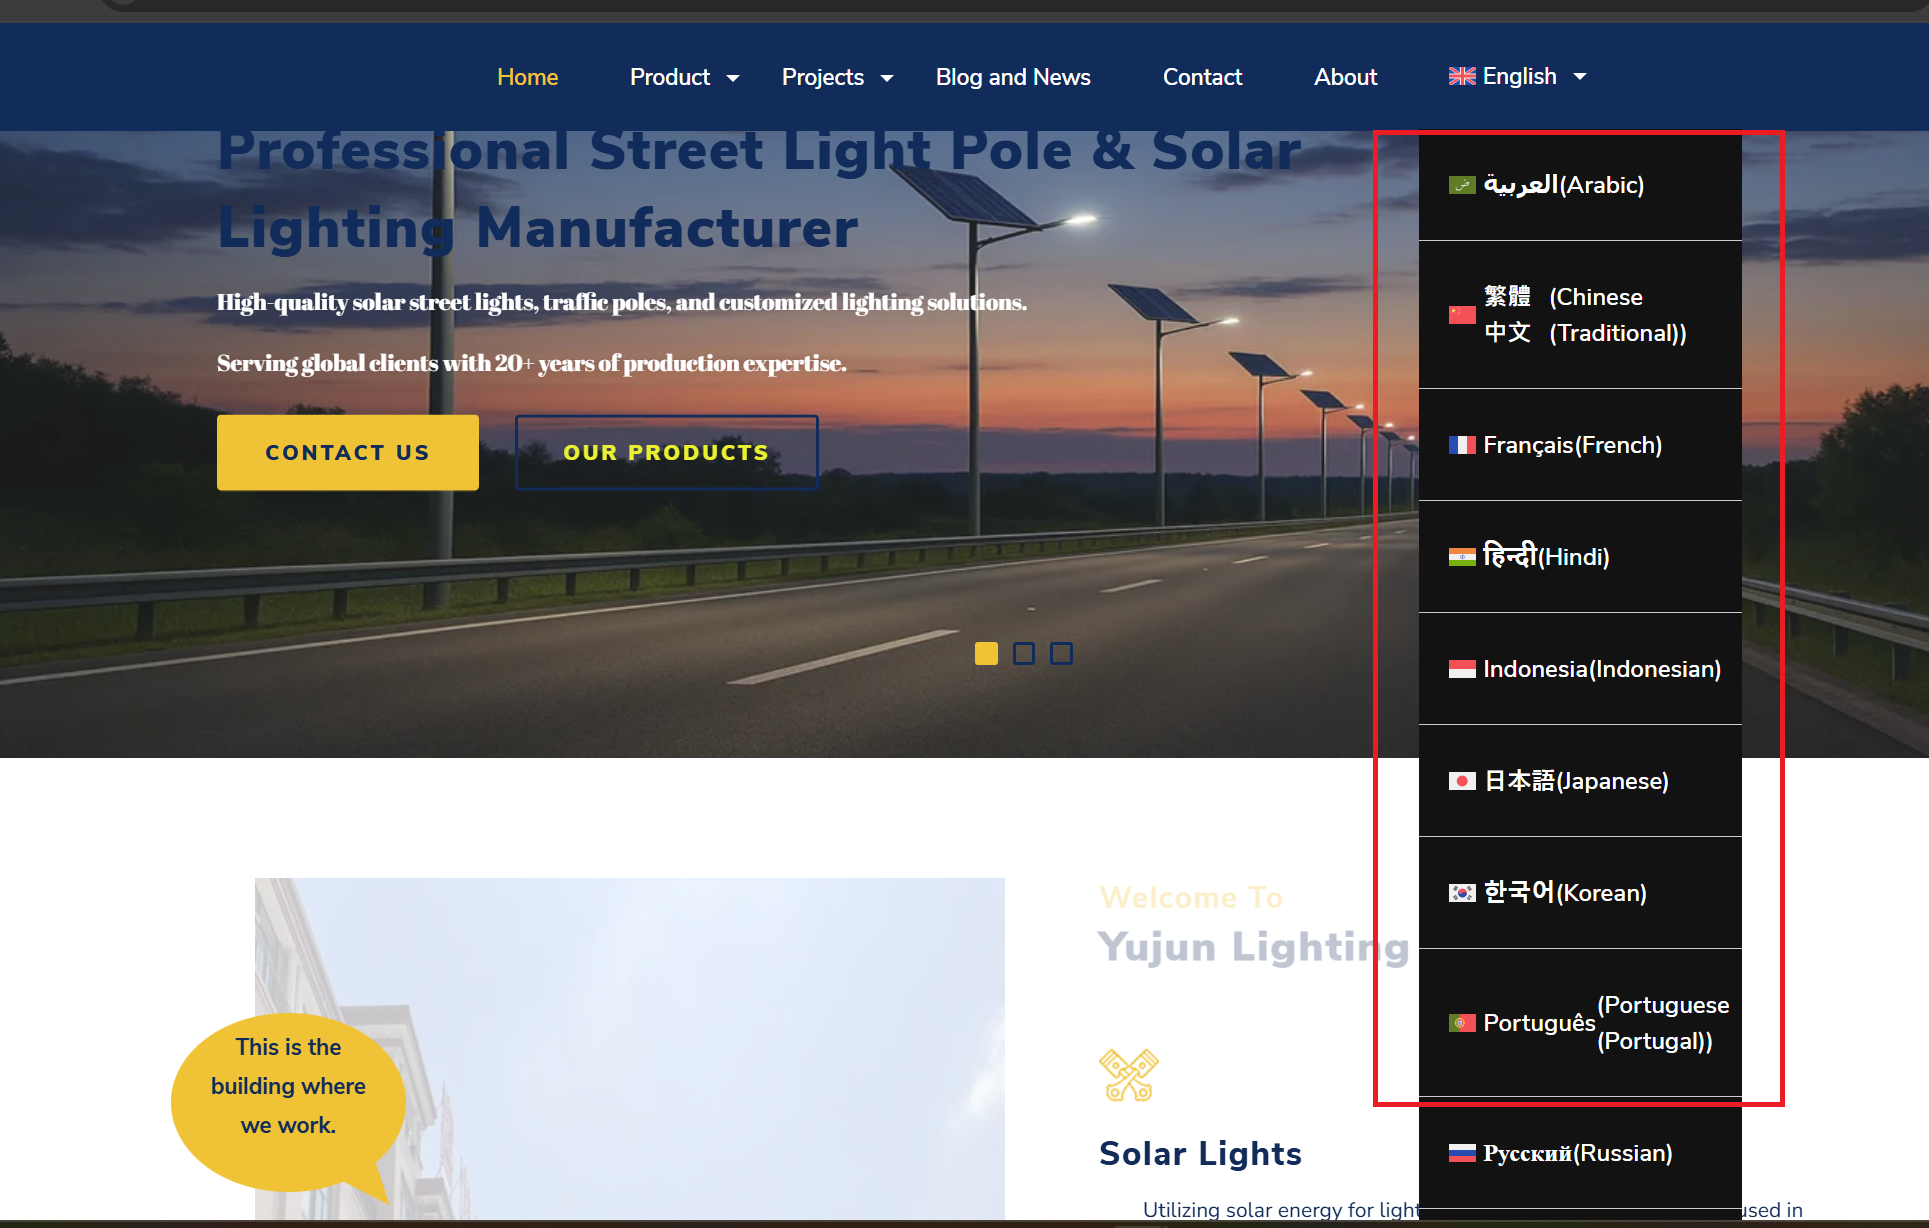Collapse the English language dropdown arrow
Screen dimensions: 1929x1228
tap(1580, 77)
